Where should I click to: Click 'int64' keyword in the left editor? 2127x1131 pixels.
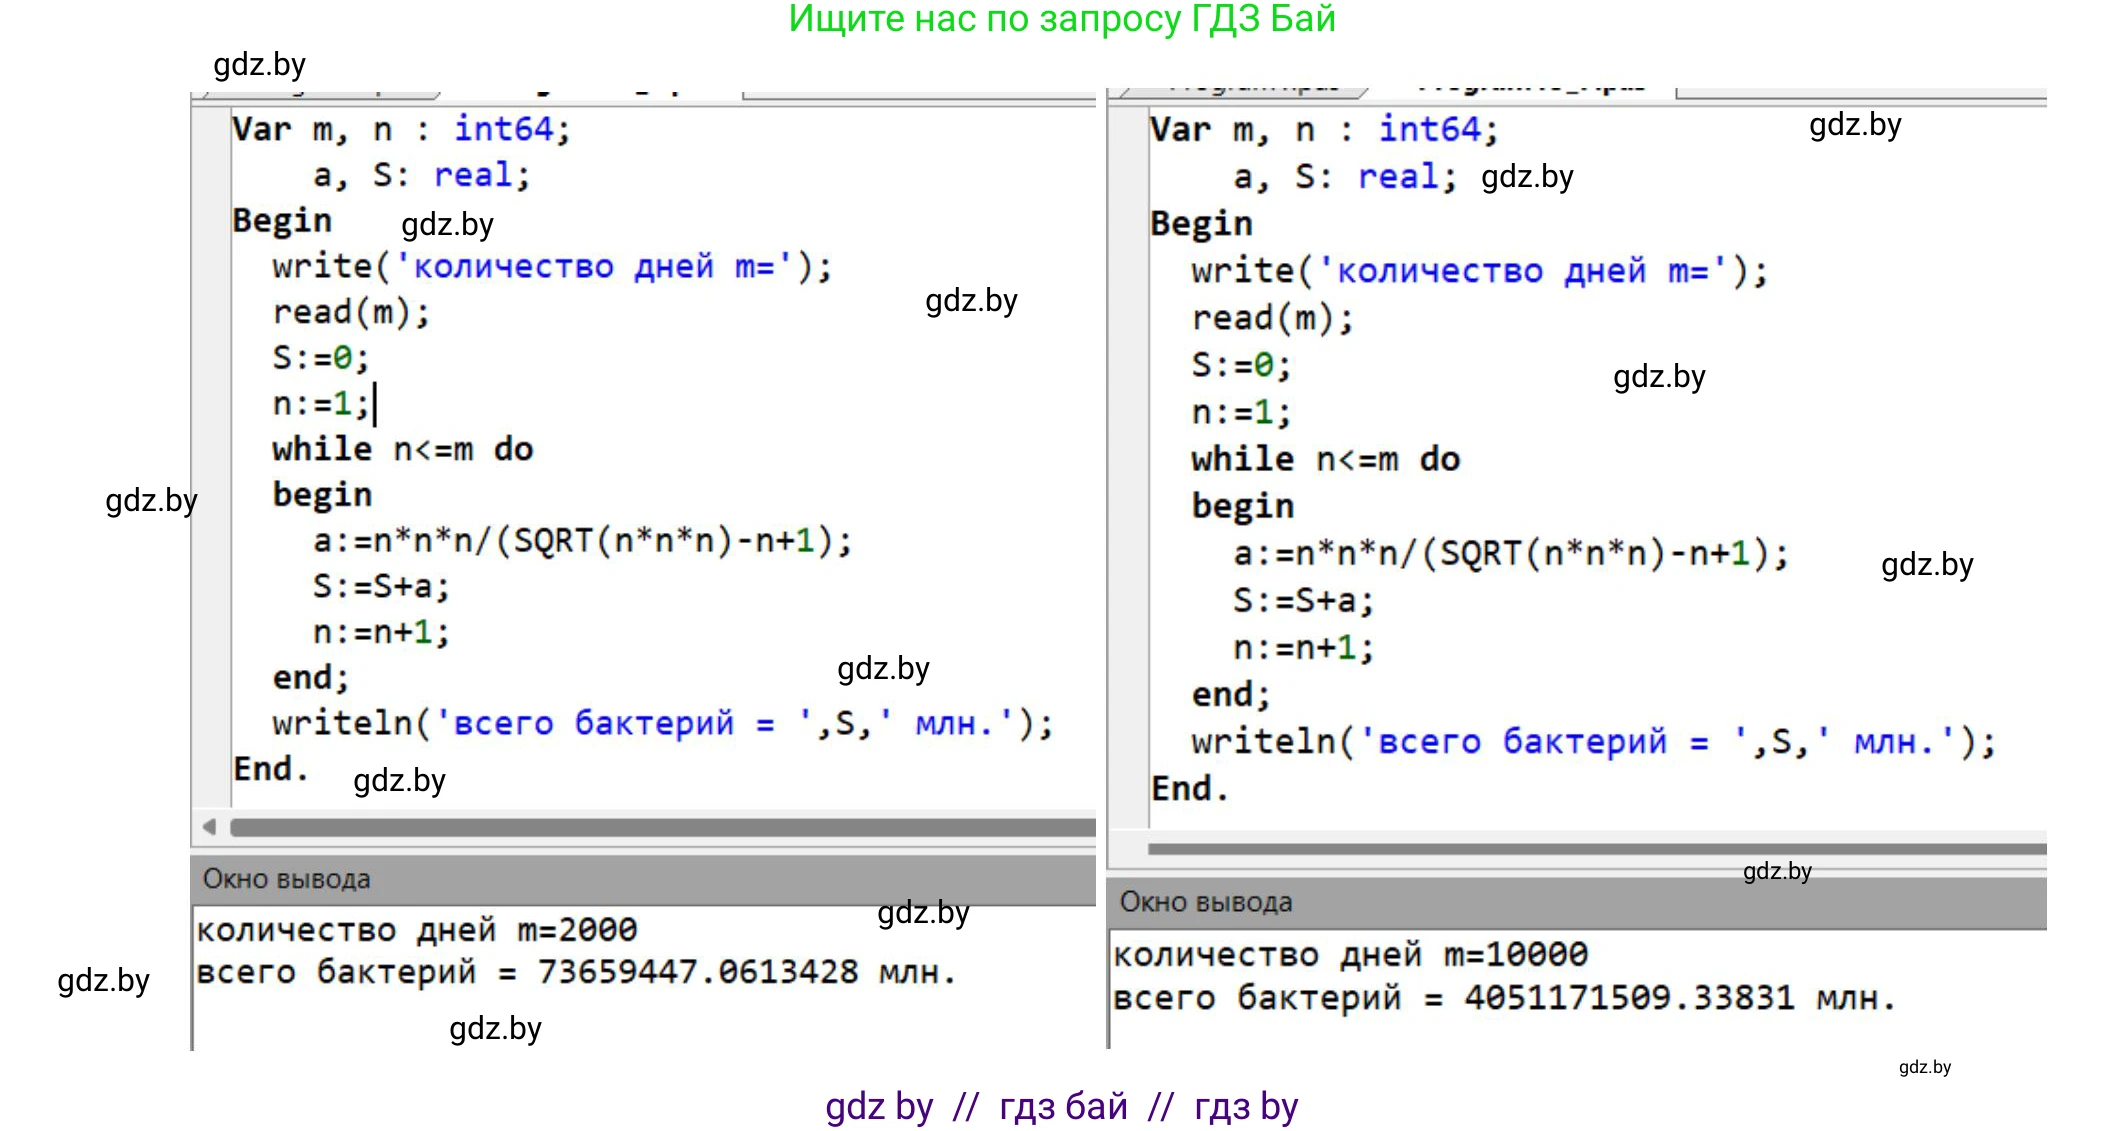coord(503,129)
